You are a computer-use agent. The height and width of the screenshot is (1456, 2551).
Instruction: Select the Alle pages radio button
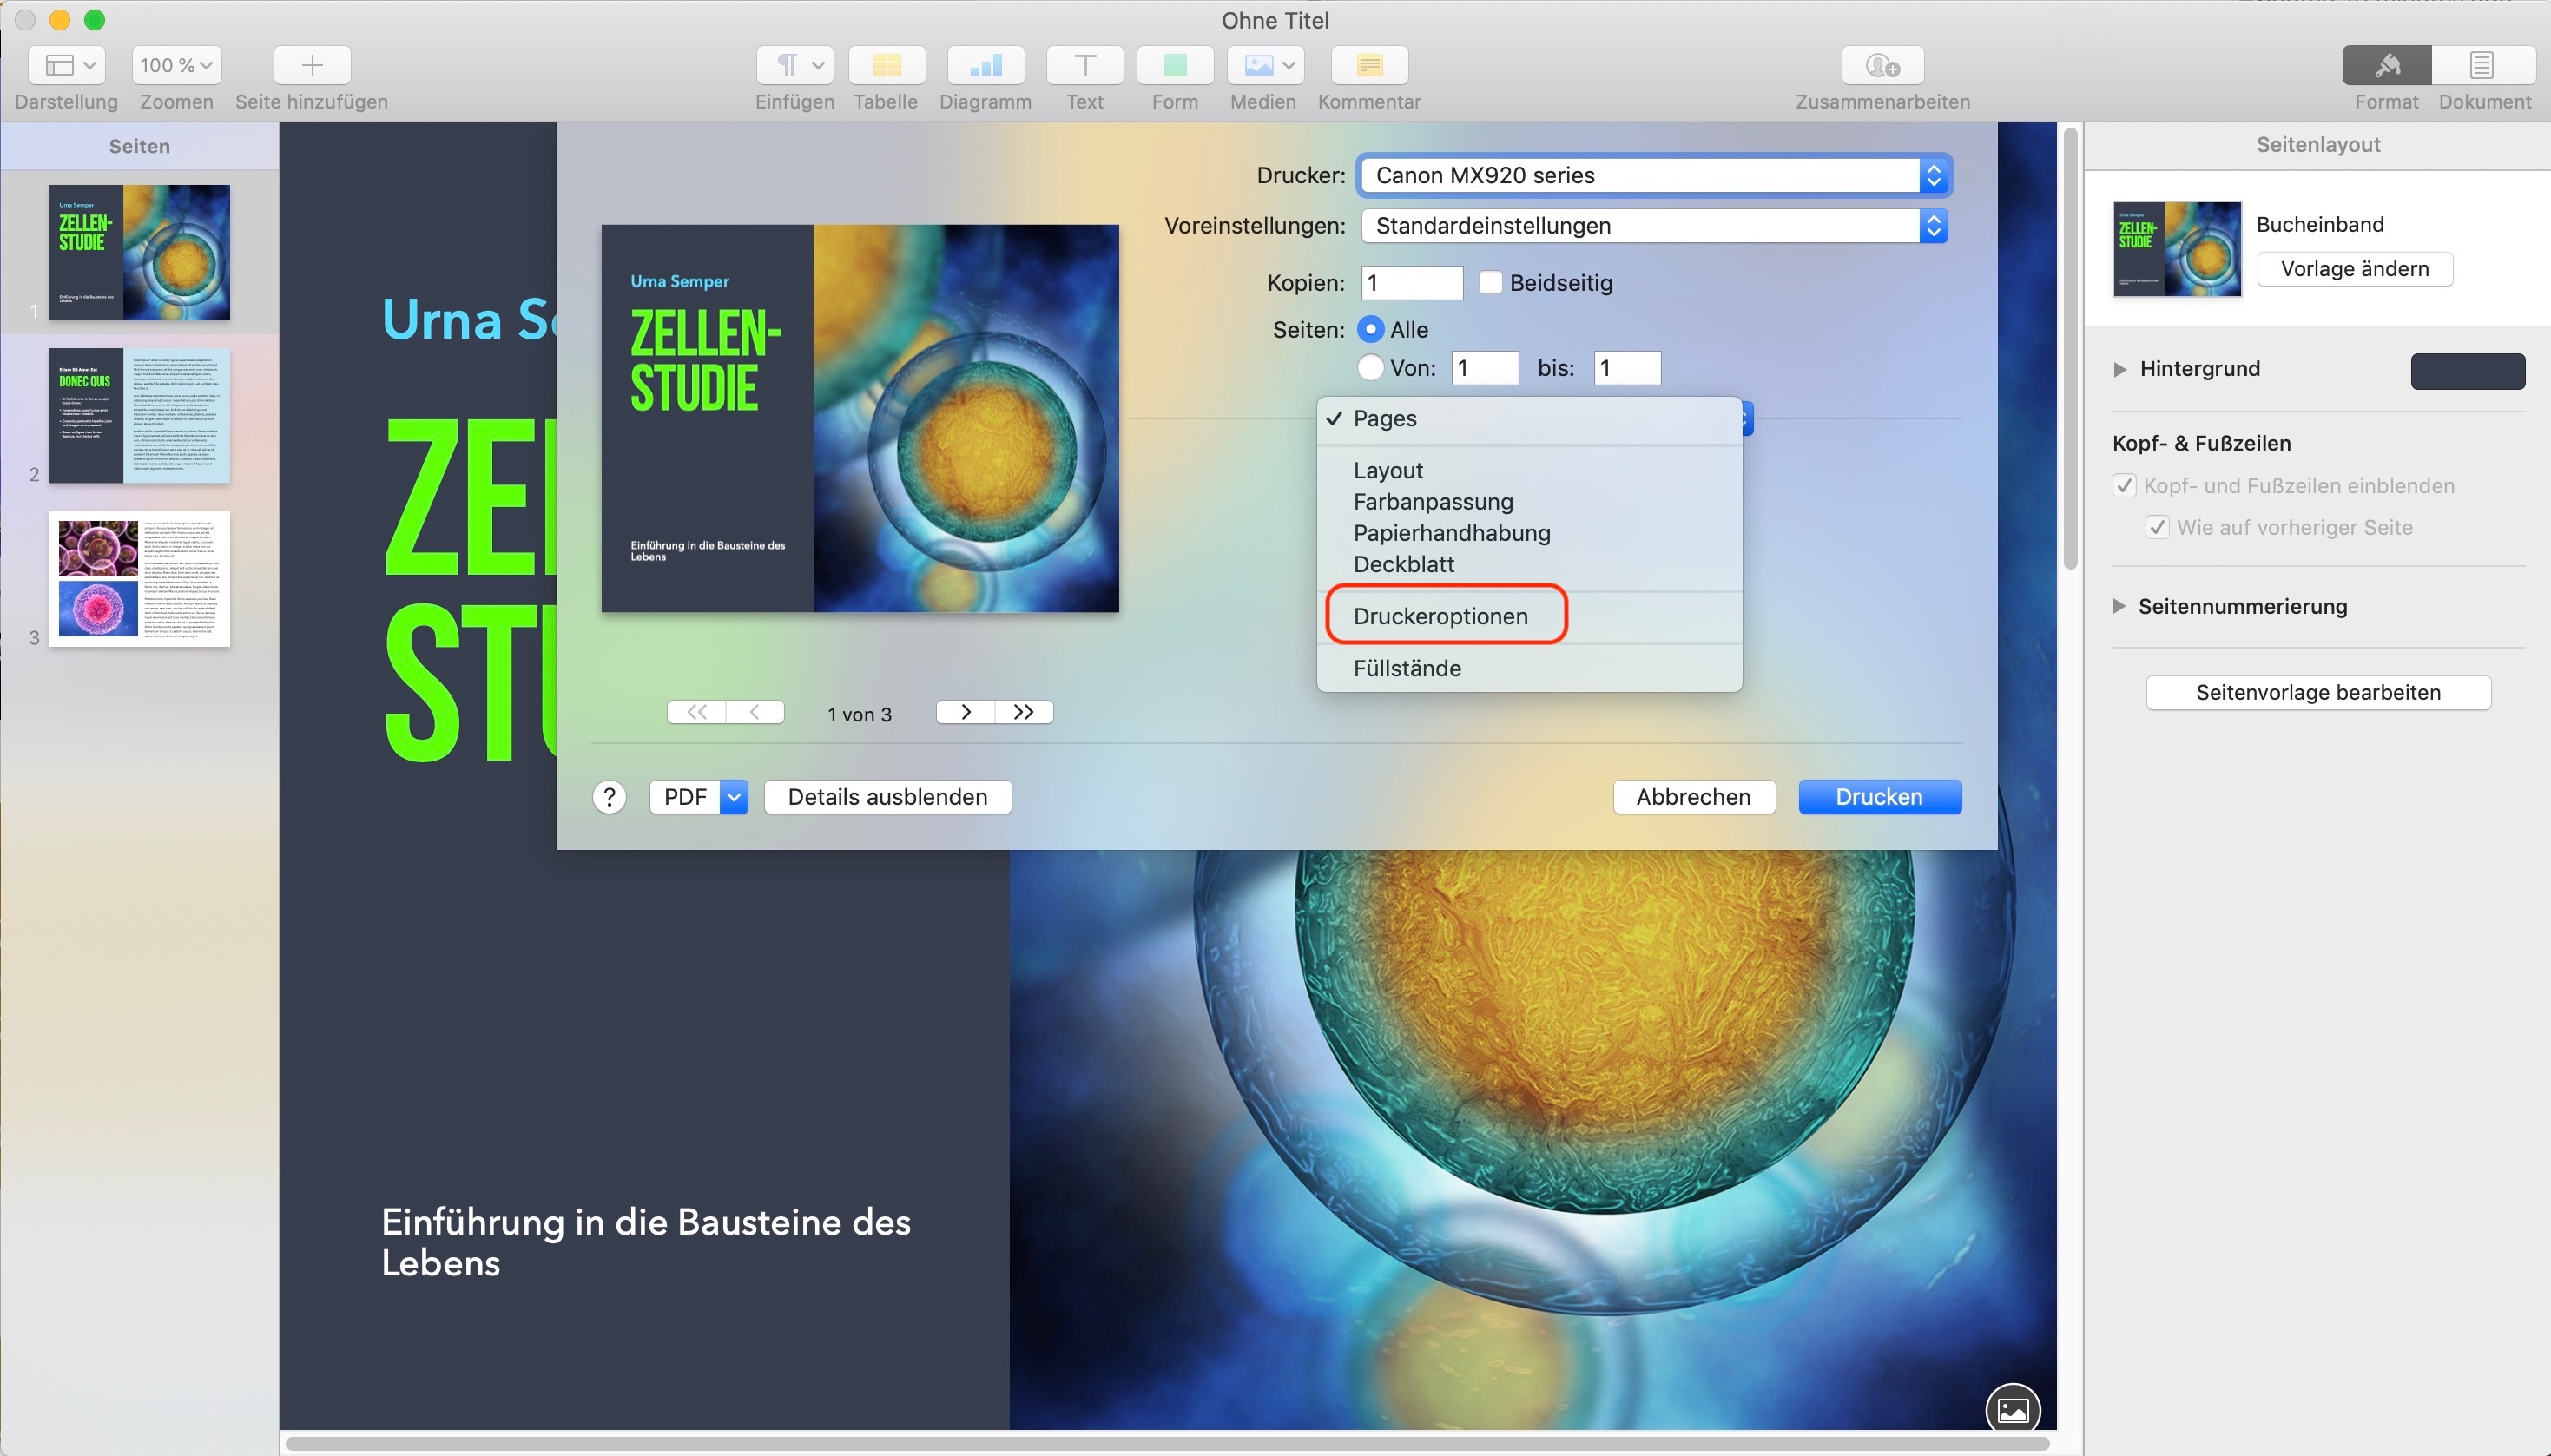(1371, 329)
